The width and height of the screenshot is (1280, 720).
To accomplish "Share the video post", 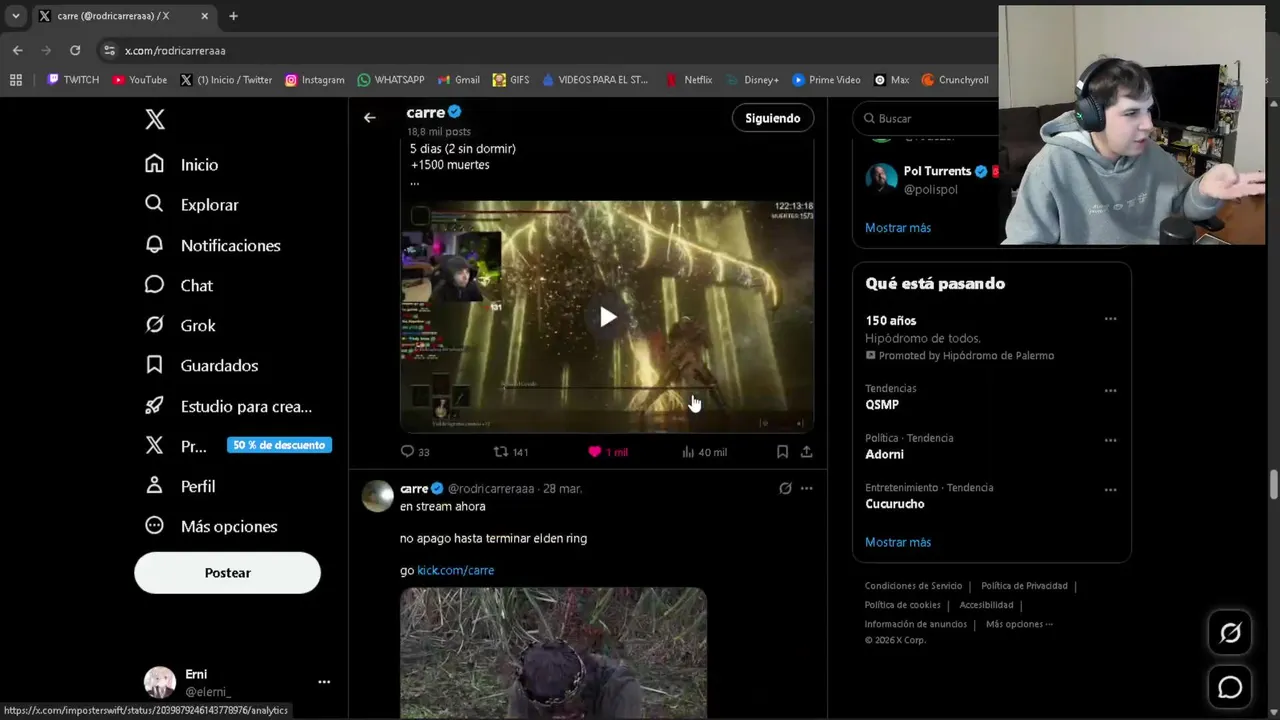I will [x=806, y=452].
